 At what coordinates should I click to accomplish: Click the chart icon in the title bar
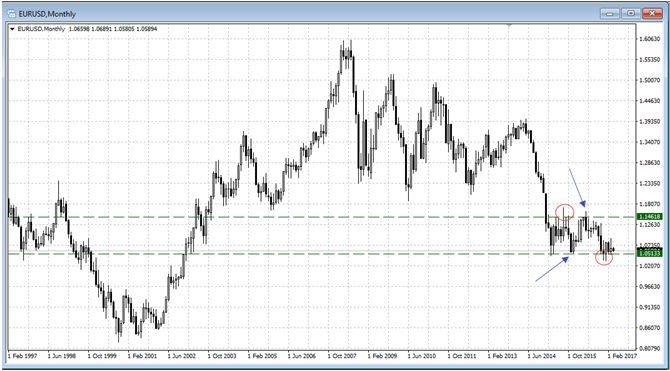12,14
